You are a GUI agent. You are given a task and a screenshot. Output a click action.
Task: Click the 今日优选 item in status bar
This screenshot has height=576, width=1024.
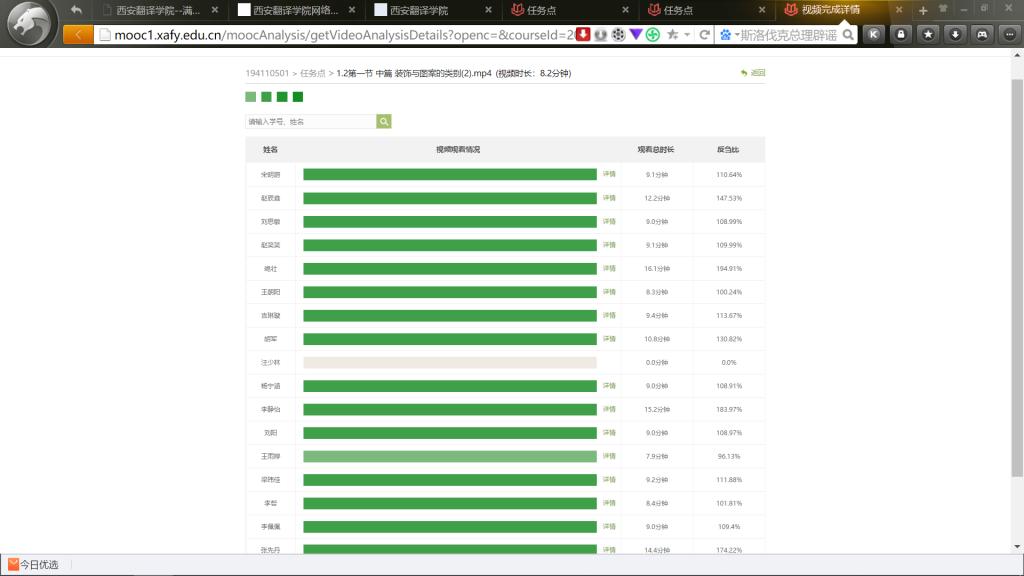[x=34, y=565]
